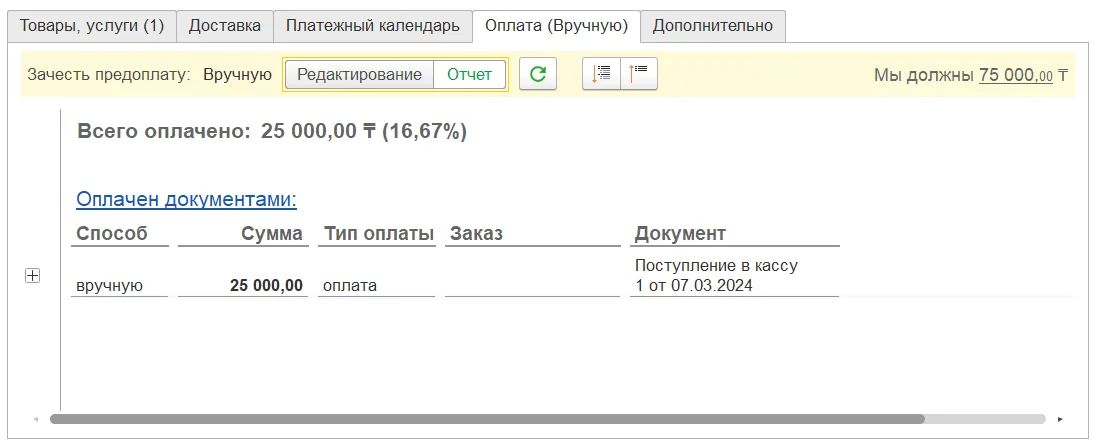Click the Всего оплачено total text

271,132
